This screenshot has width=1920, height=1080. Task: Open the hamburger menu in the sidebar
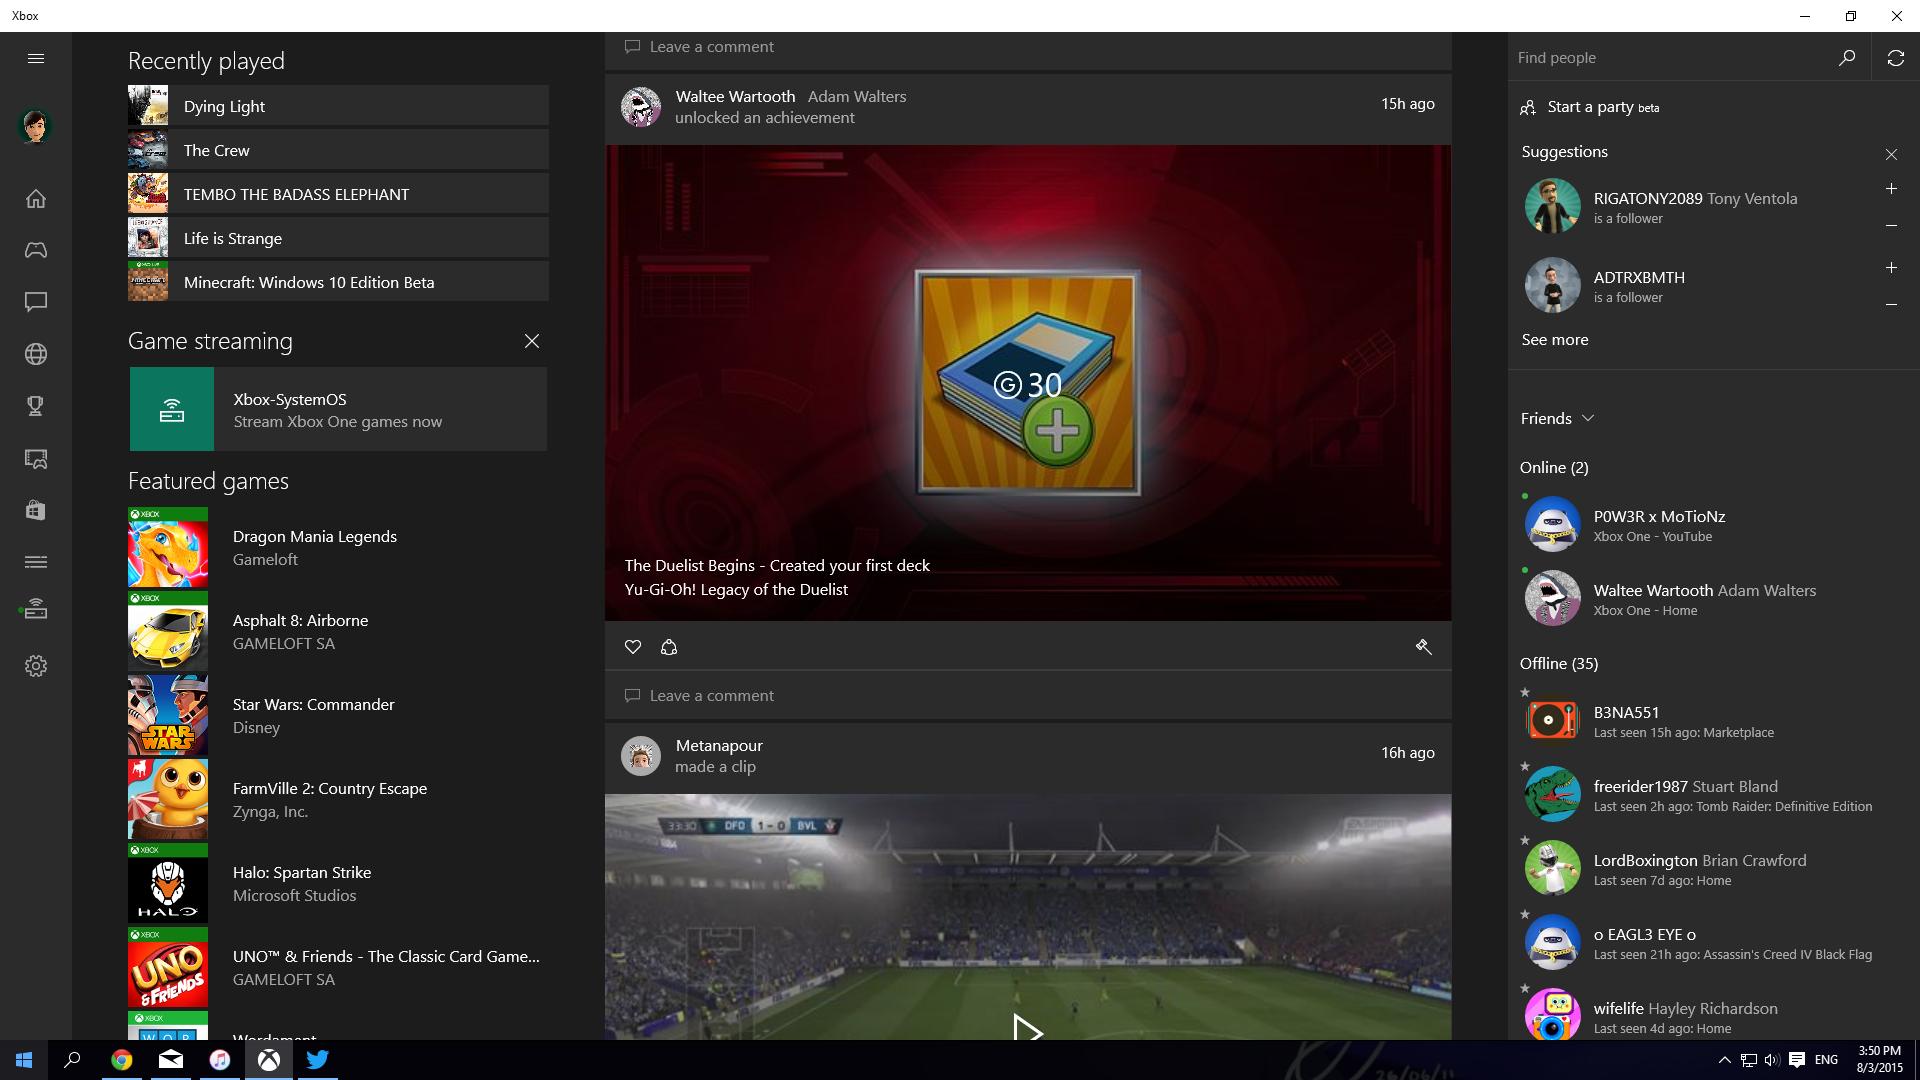[x=36, y=58]
